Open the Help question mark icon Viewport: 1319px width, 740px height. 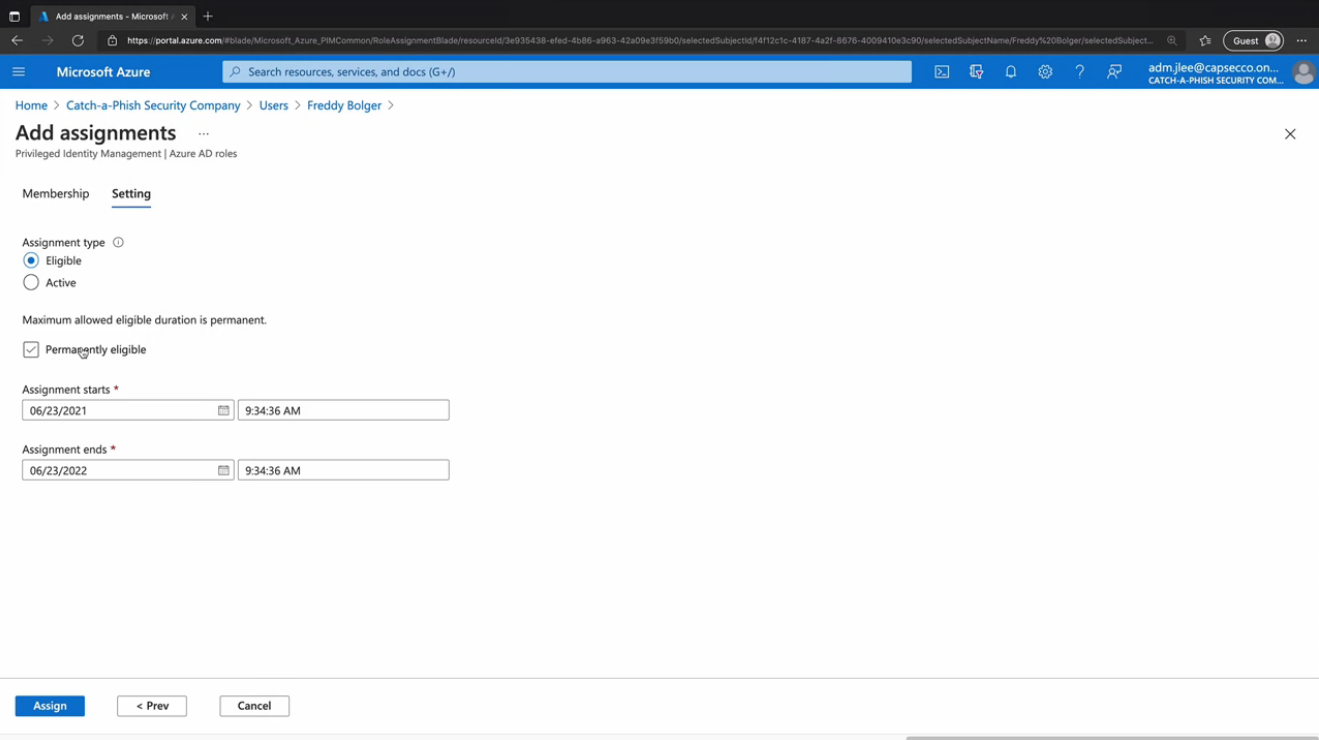pos(1079,72)
